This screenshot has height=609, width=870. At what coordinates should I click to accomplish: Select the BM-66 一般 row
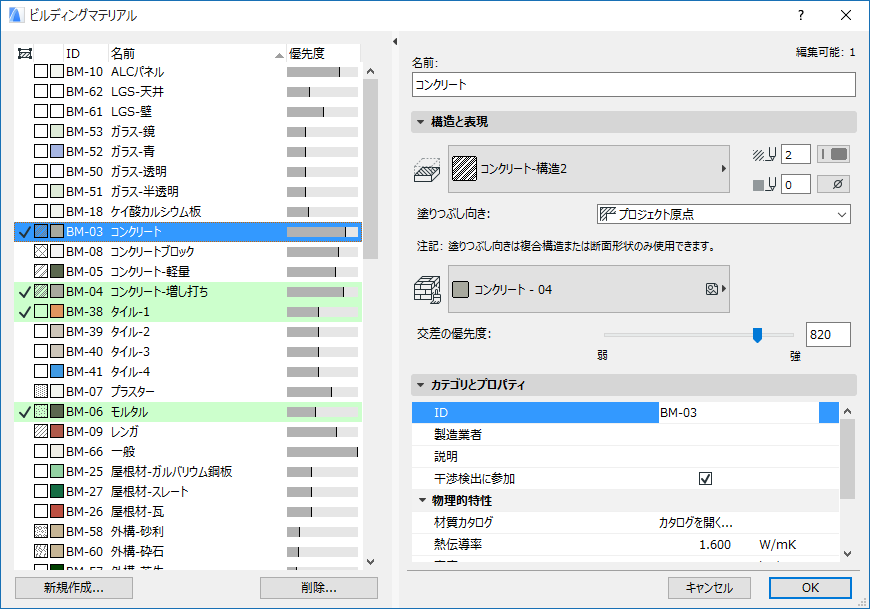[x=188, y=451]
